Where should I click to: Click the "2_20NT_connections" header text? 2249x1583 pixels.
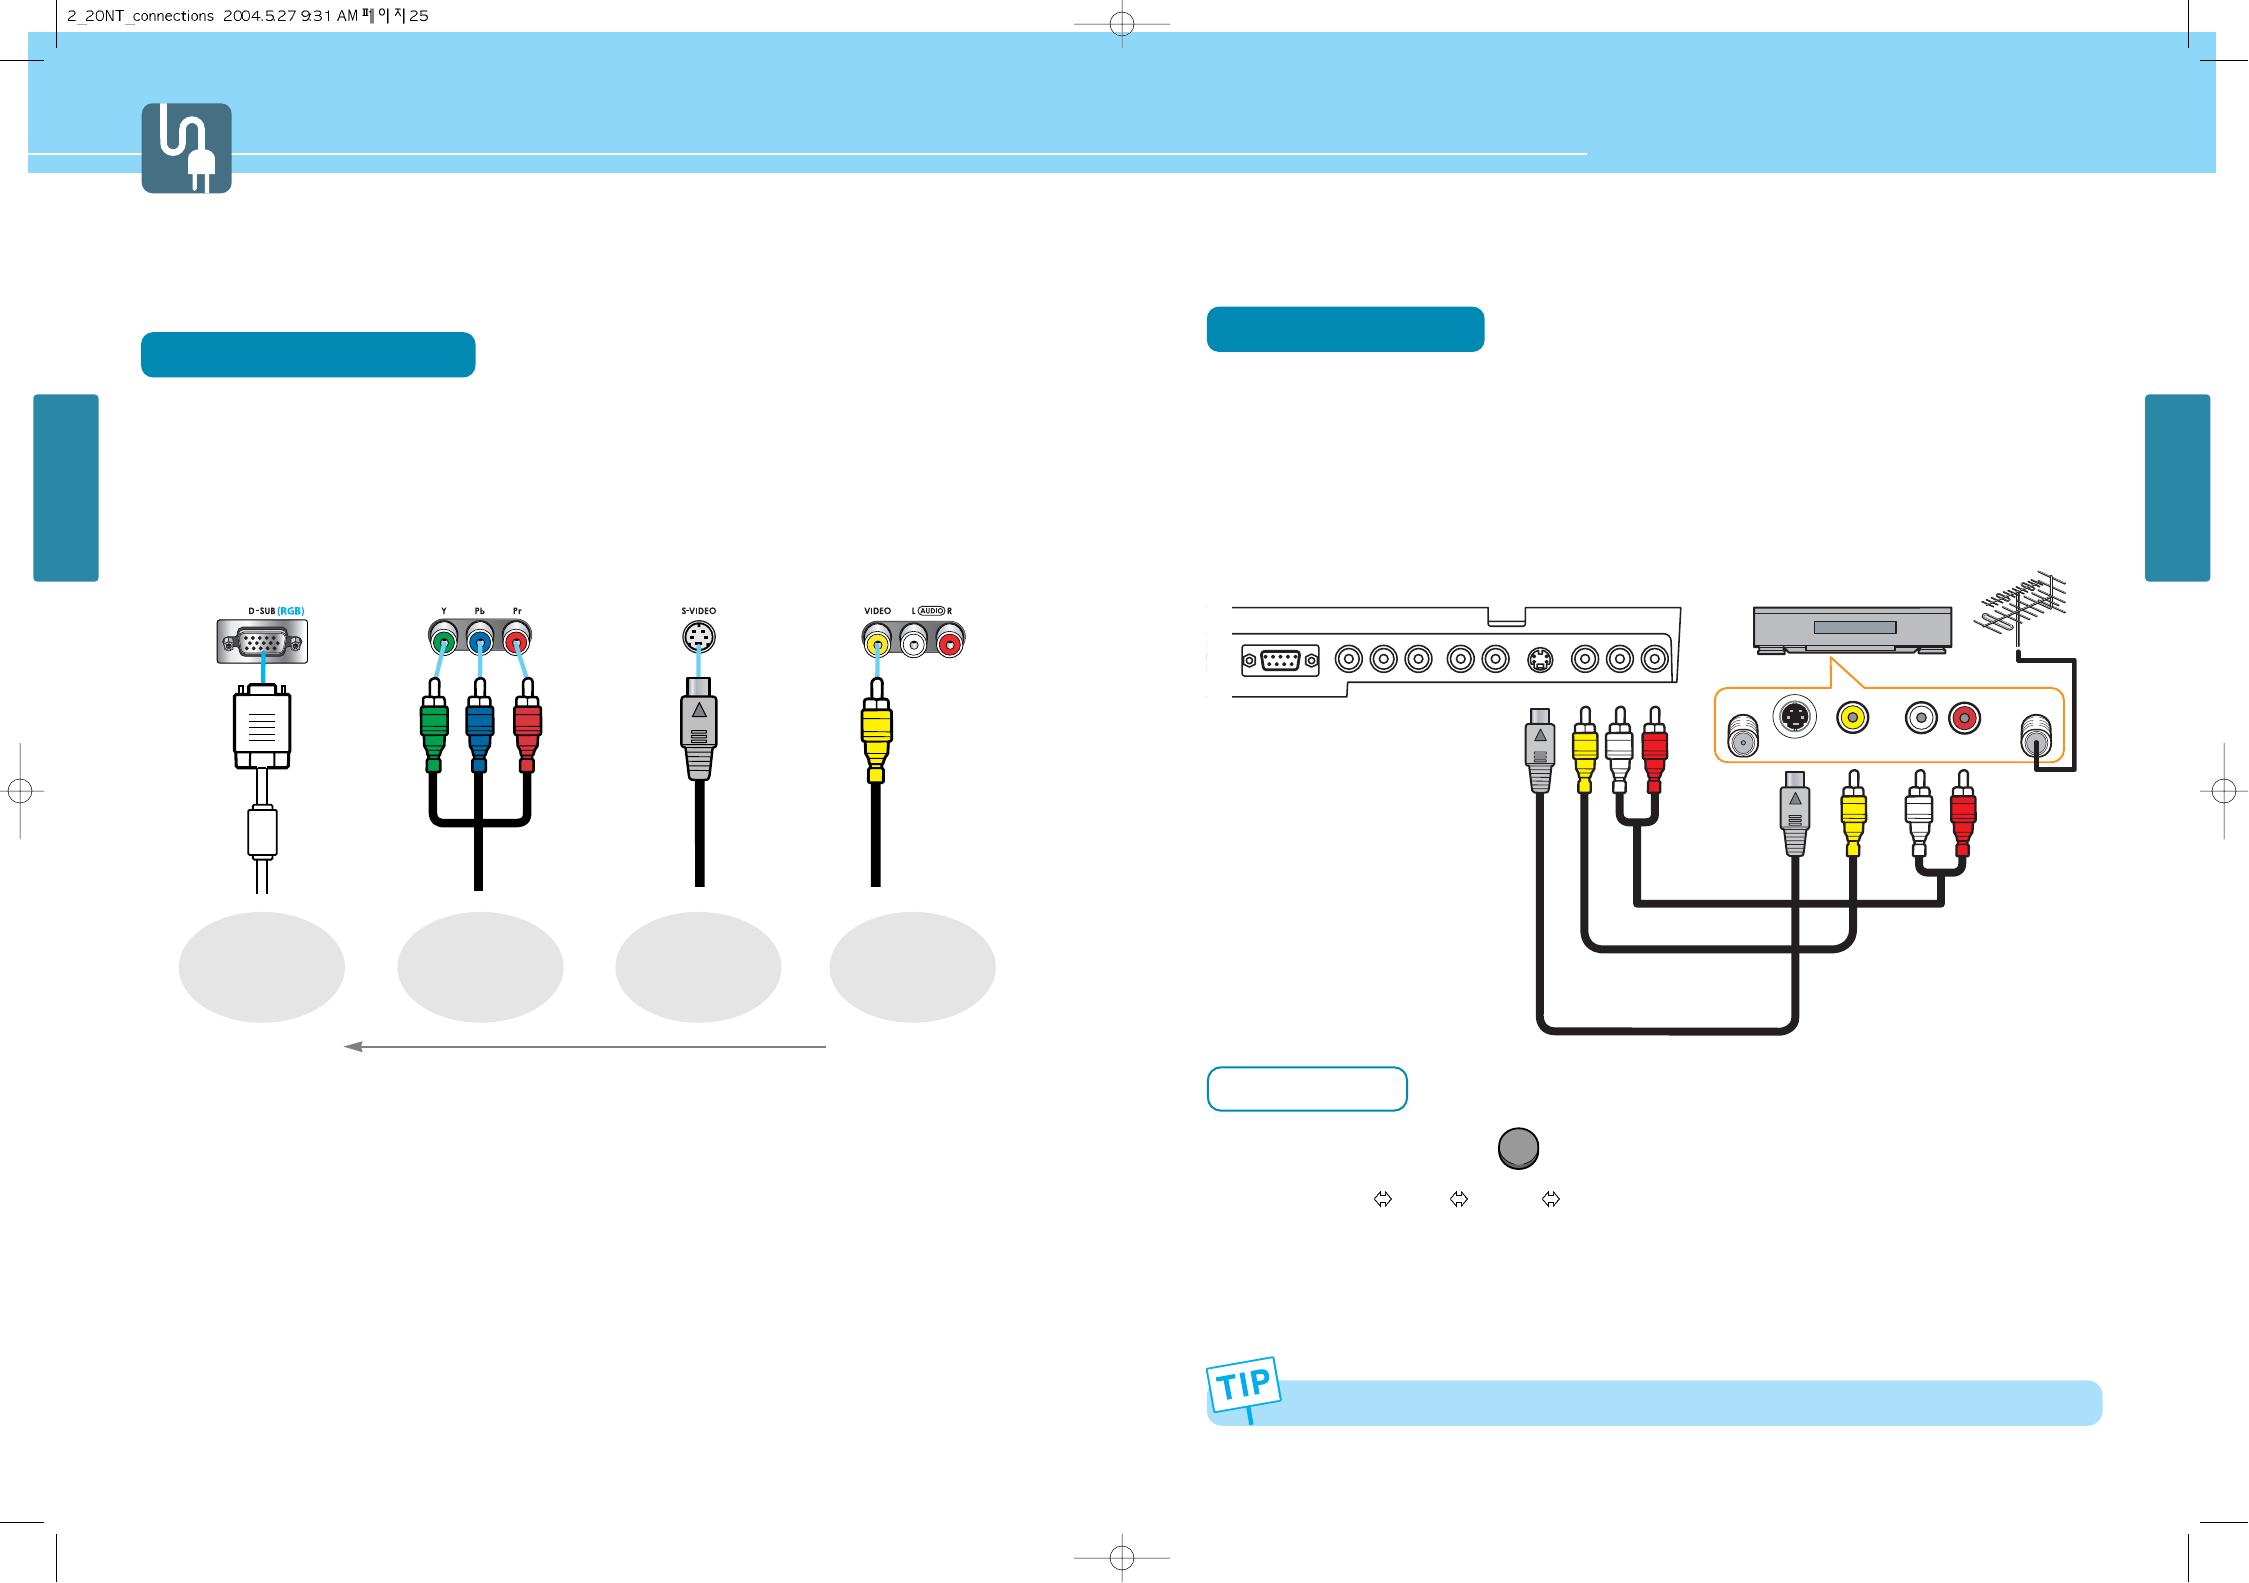140,16
